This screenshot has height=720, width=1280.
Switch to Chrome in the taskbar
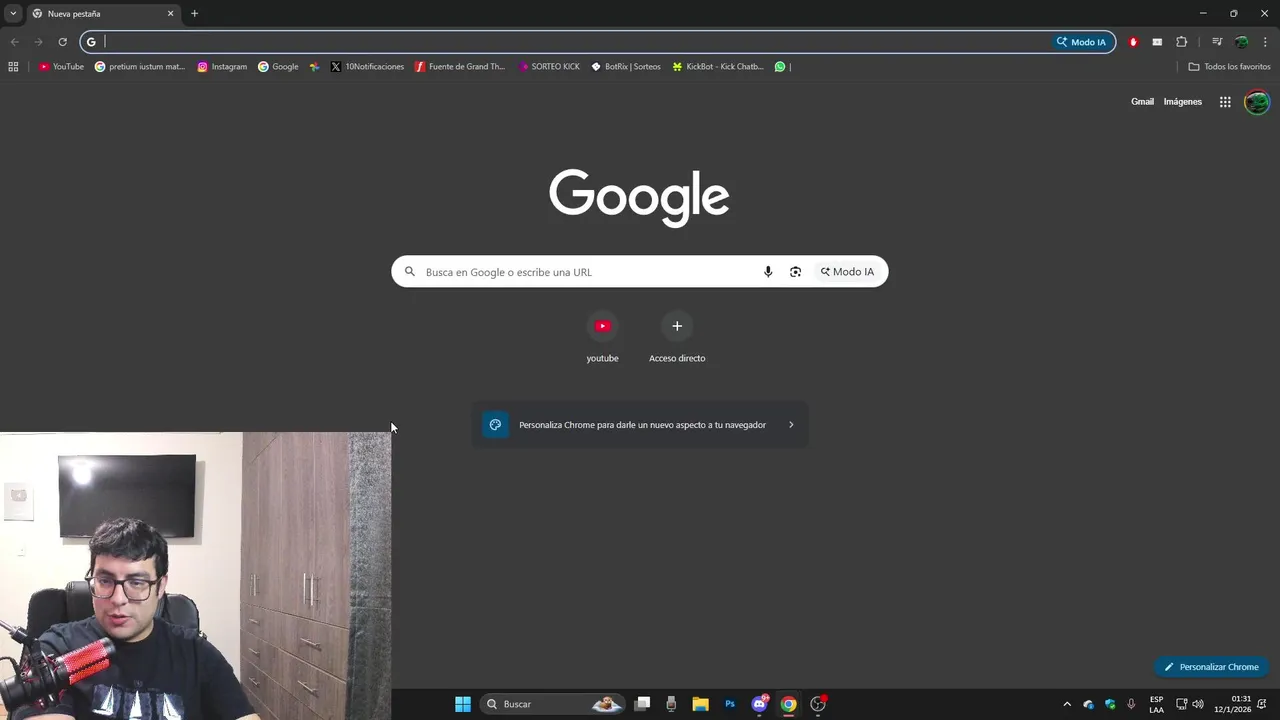click(789, 704)
